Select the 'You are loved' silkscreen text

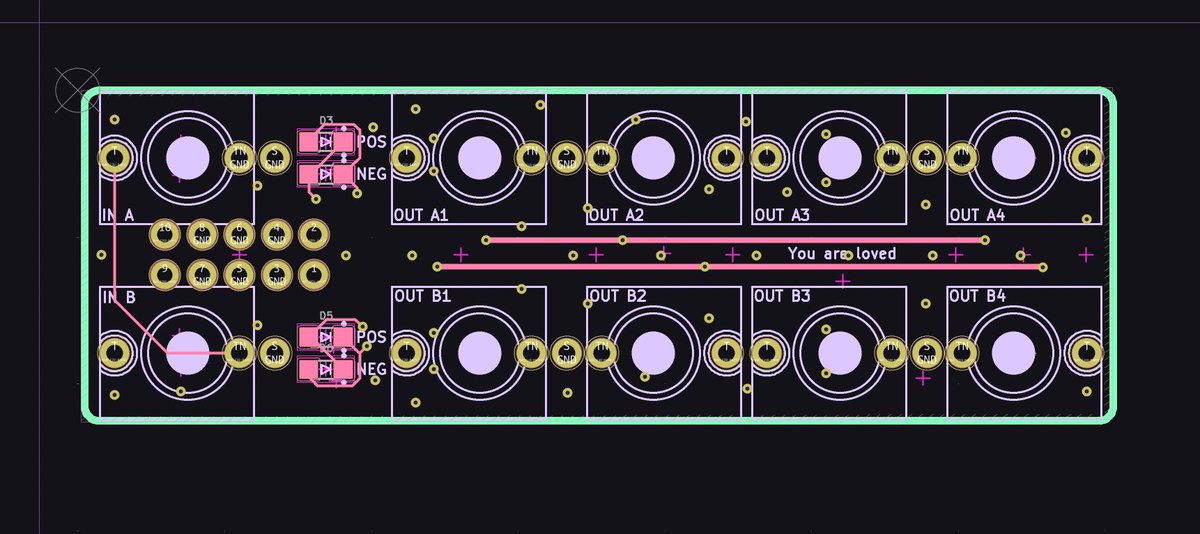point(841,254)
